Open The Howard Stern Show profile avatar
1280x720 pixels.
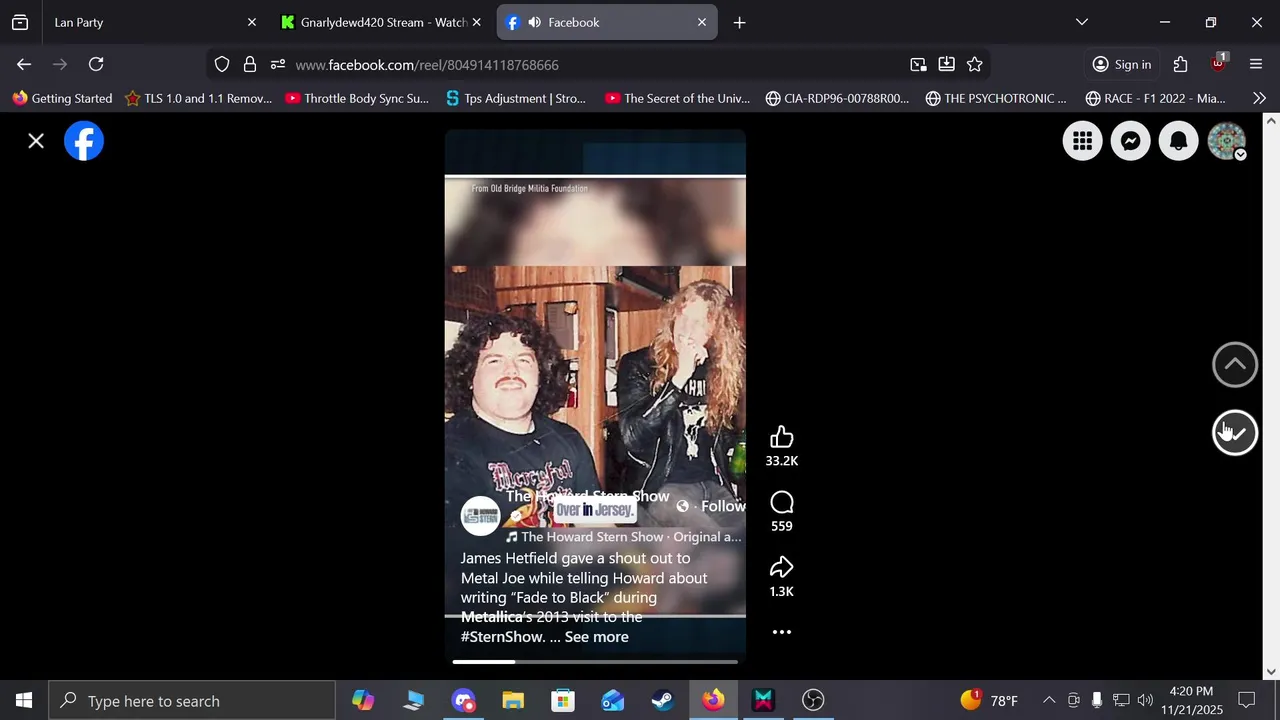pos(480,516)
